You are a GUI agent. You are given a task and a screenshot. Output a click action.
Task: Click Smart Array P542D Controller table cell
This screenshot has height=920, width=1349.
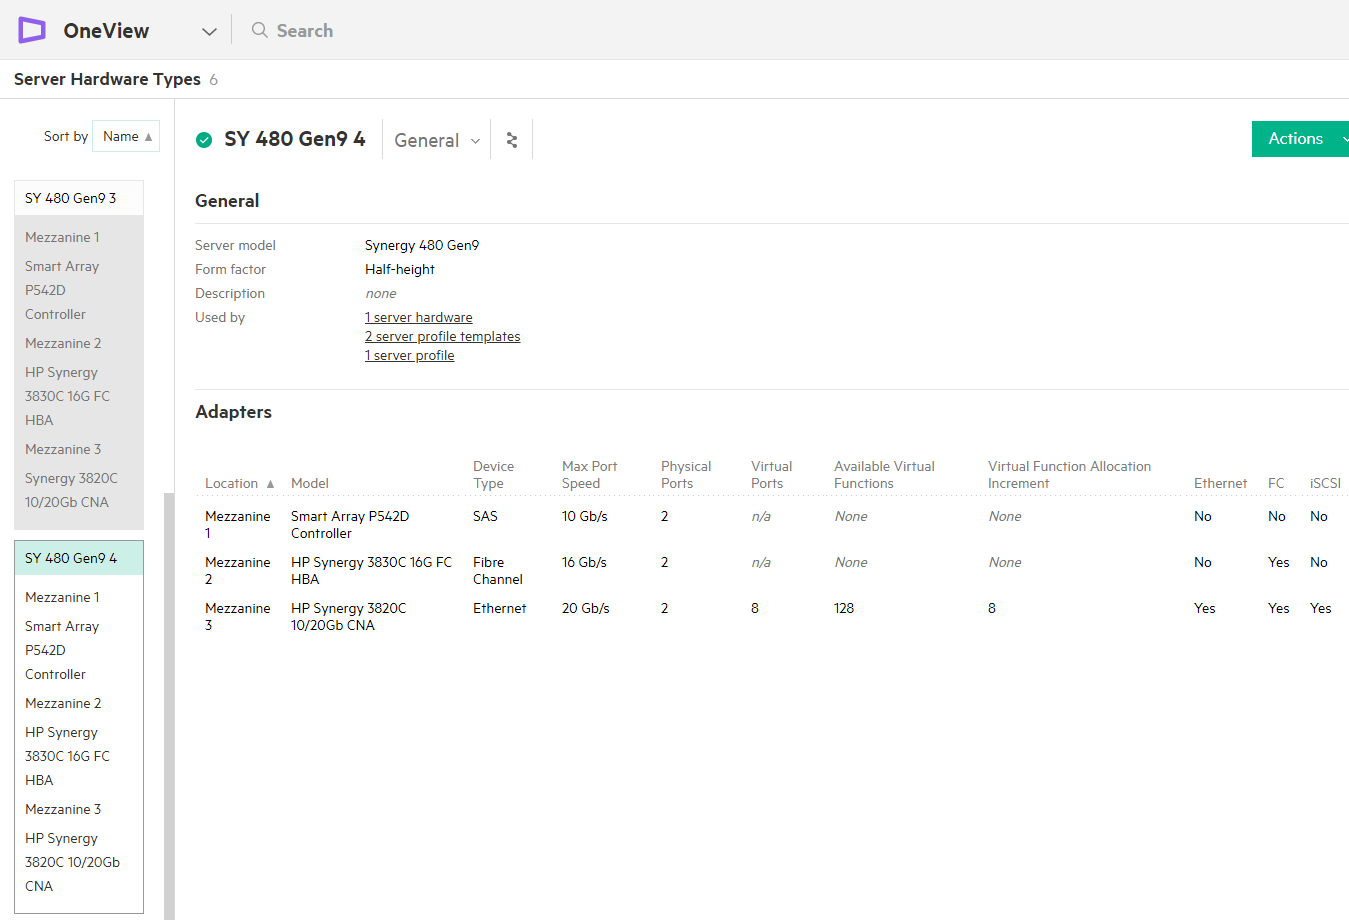click(x=350, y=525)
